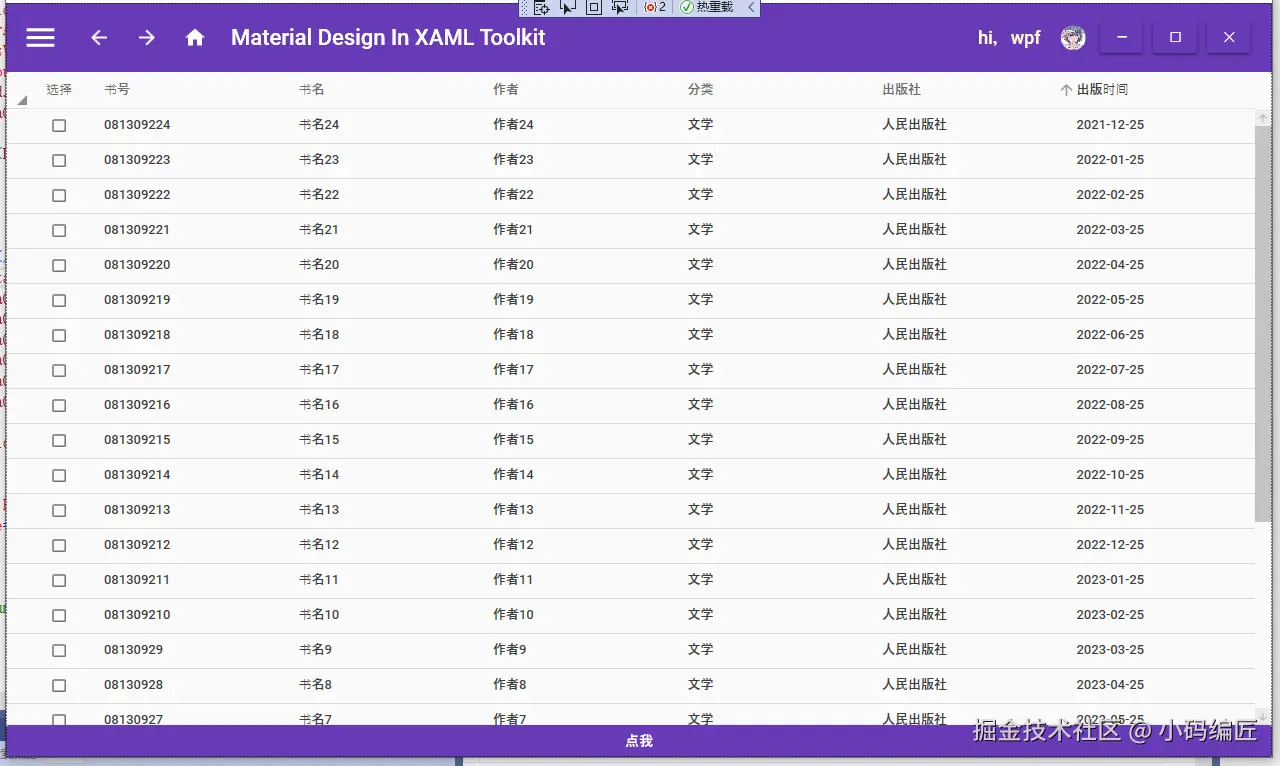The height and width of the screenshot is (766, 1280).
Task: Click the user avatar picture
Action: click(1073, 37)
